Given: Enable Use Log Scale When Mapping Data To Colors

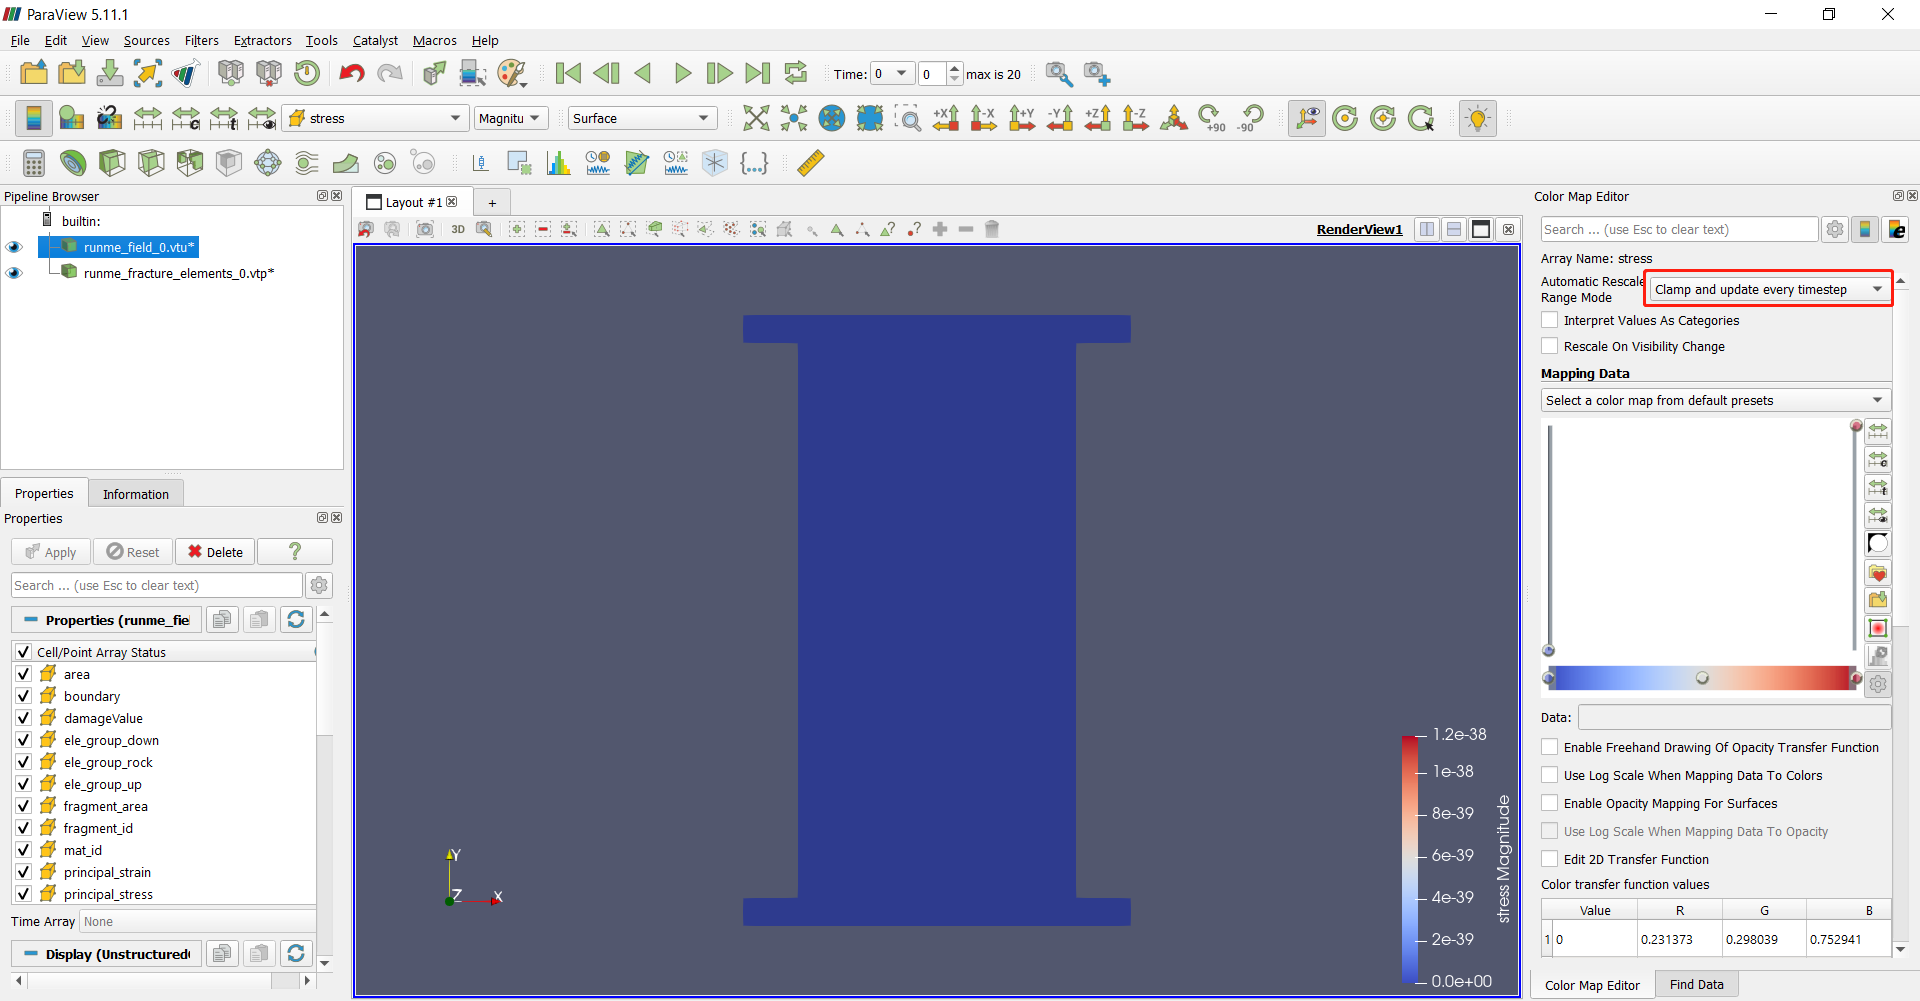Looking at the screenshot, I should pyautogui.click(x=1550, y=775).
